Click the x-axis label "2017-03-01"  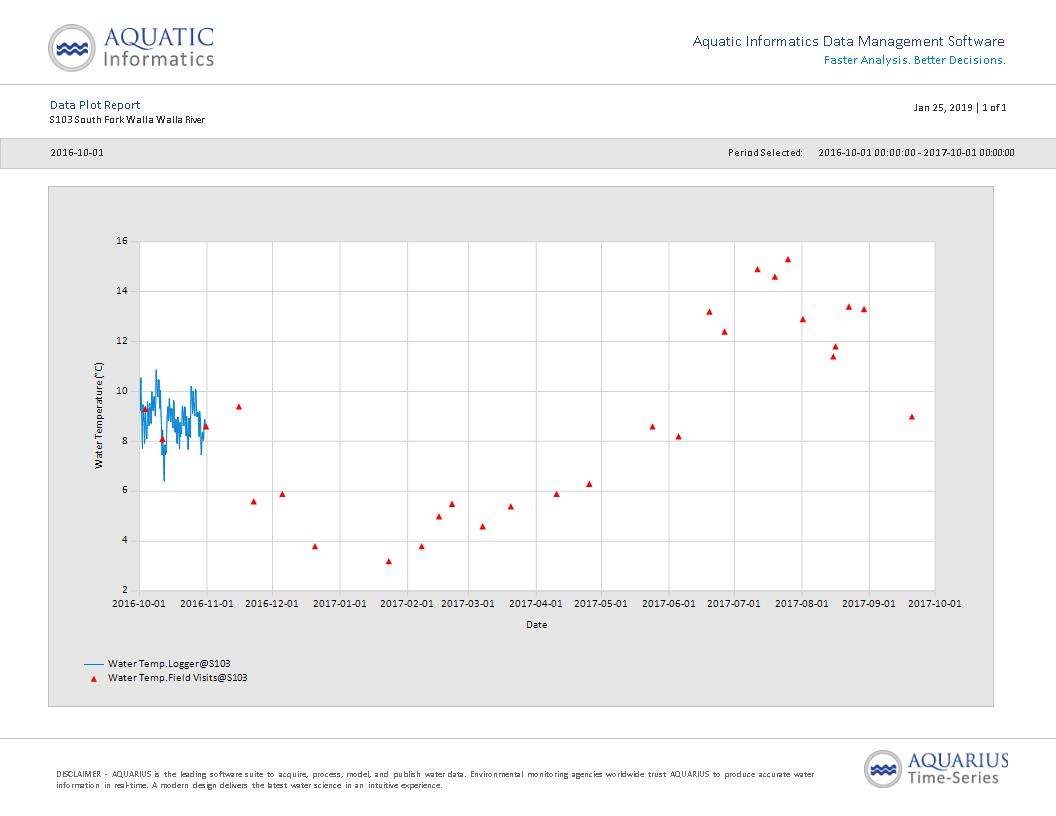click(x=468, y=604)
